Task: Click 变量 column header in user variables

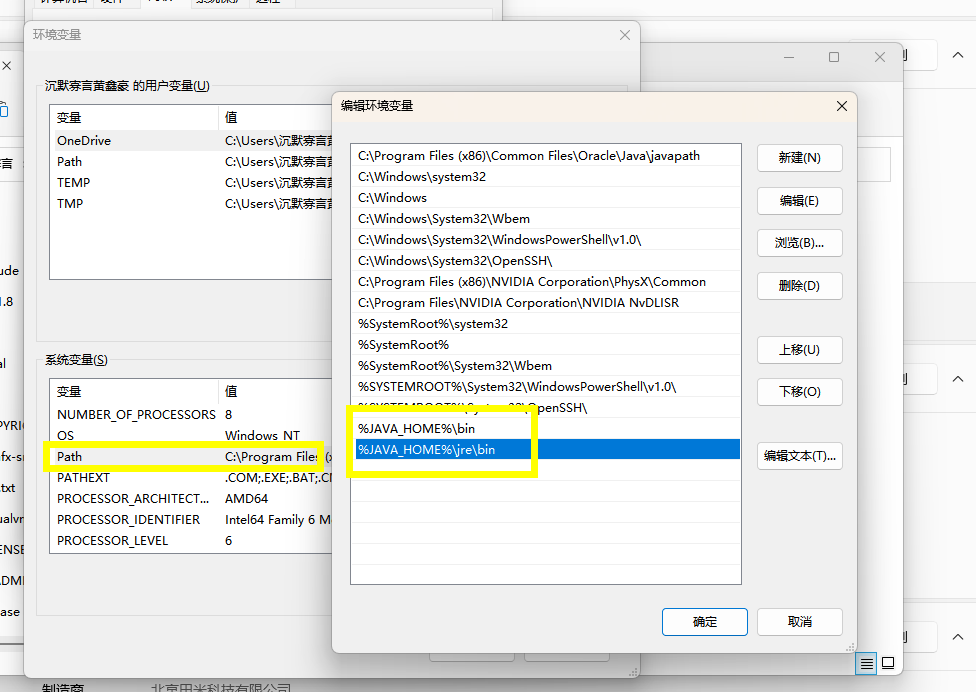Action: [x=134, y=118]
